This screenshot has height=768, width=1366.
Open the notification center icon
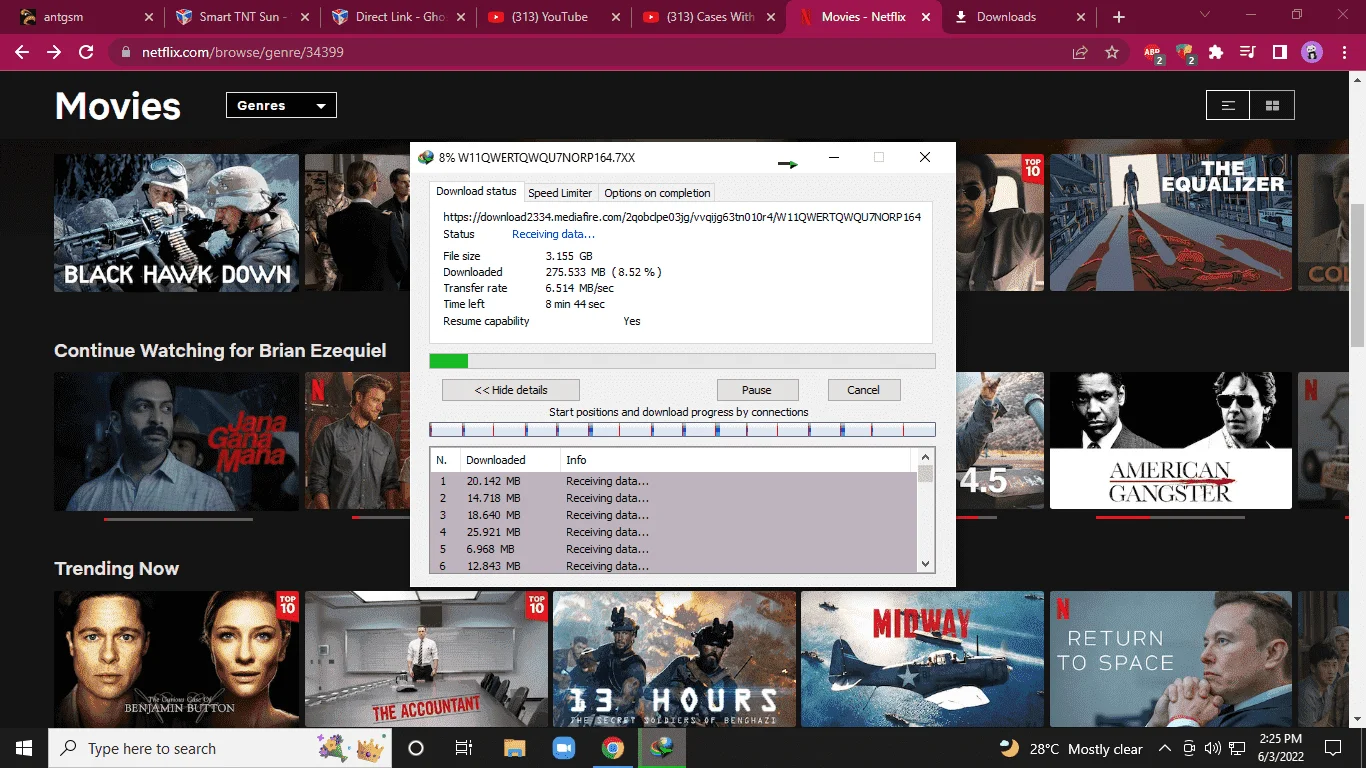(1332, 748)
